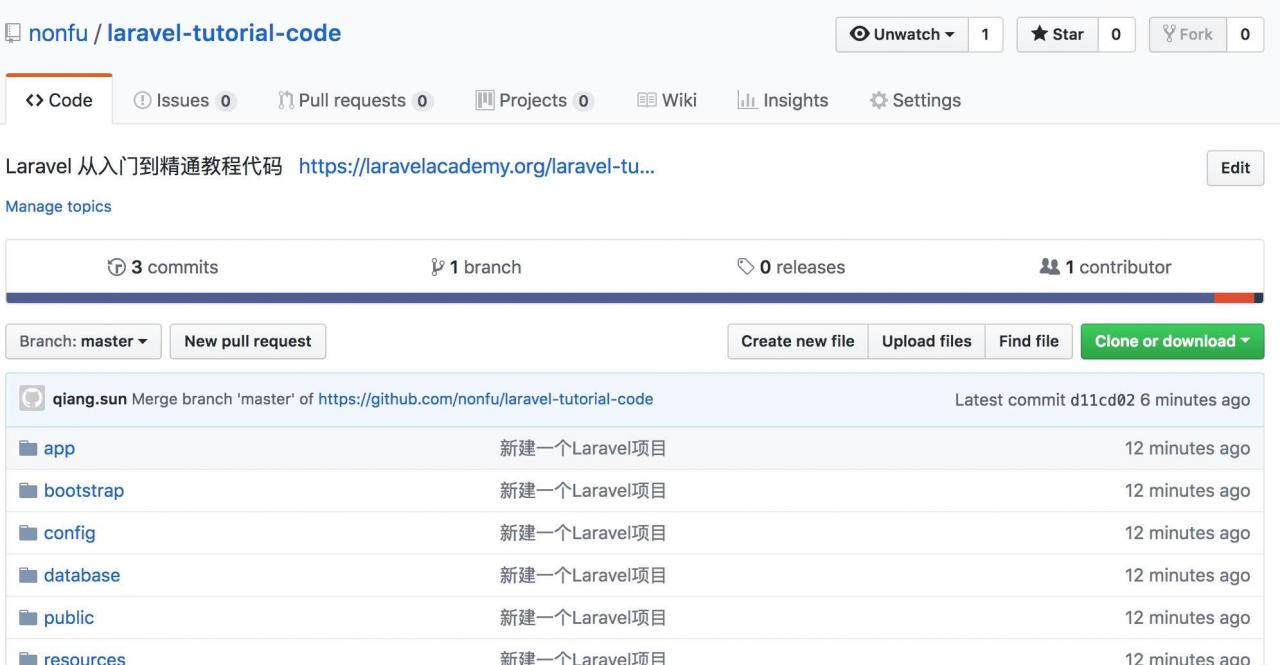Click the watchers count 1

(985, 34)
